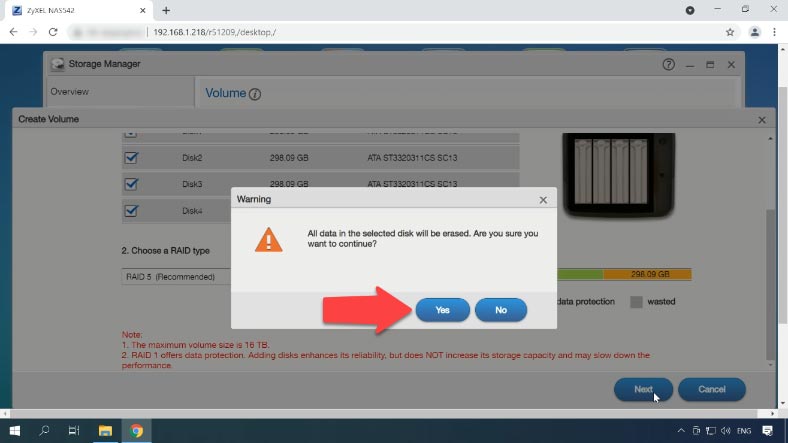Select Overview in Storage Manager sidebar
The width and height of the screenshot is (788, 443).
coord(69,91)
